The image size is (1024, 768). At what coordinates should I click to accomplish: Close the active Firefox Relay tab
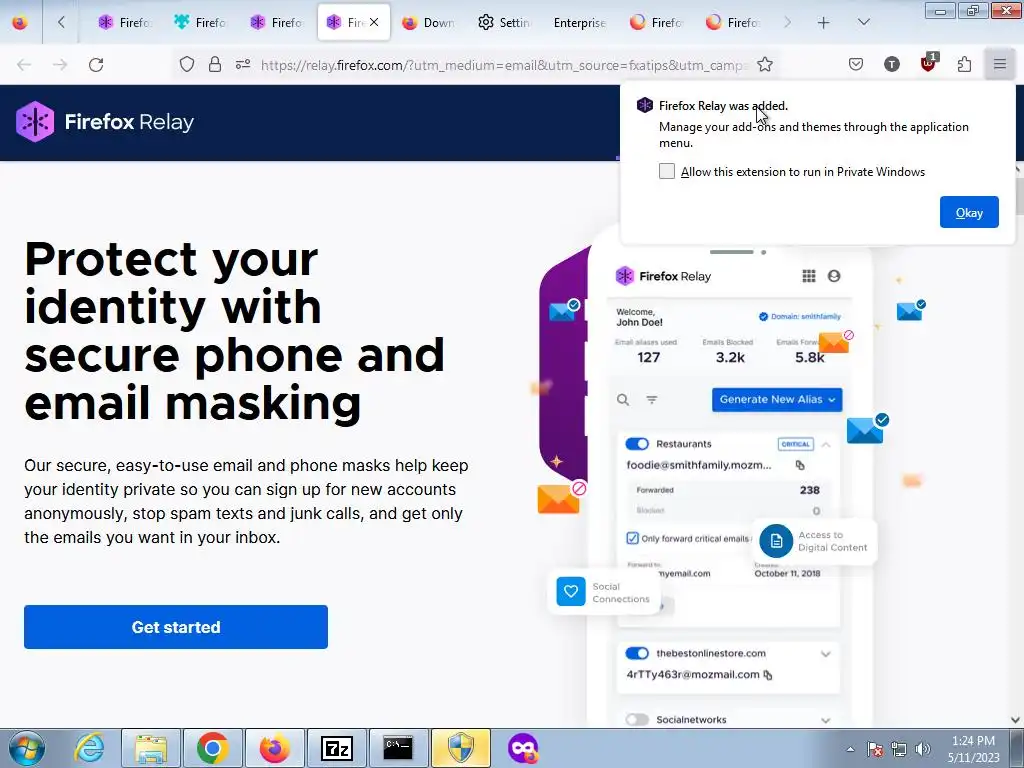(374, 22)
